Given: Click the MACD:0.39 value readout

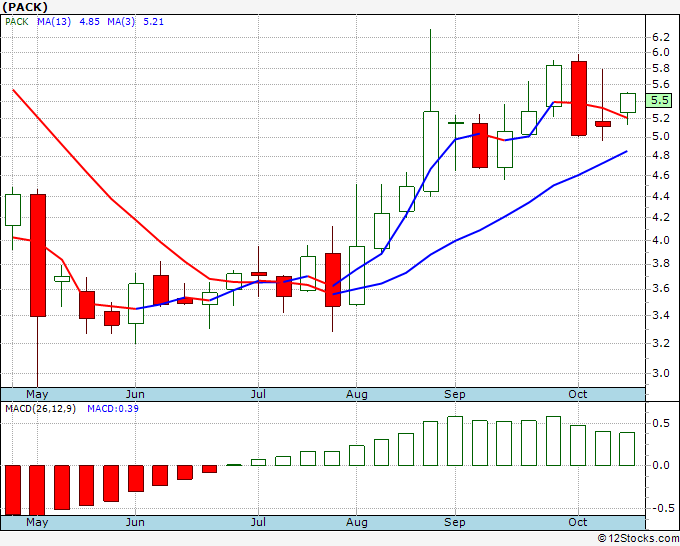Looking at the screenshot, I should pos(113,409).
